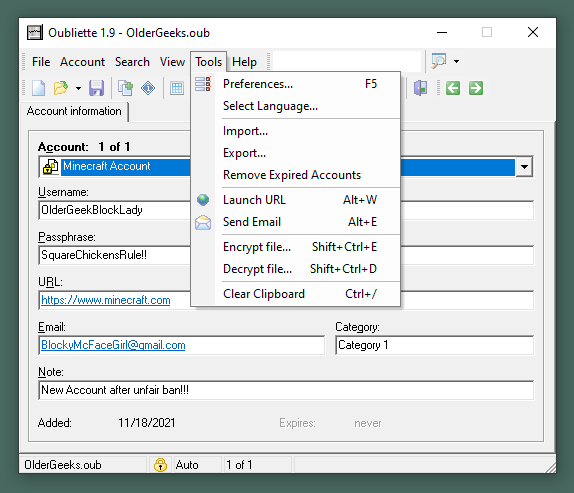This screenshot has width=574, height=493.
Task: Go to previous account with green left arrow
Action: click(x=453, y=88)
